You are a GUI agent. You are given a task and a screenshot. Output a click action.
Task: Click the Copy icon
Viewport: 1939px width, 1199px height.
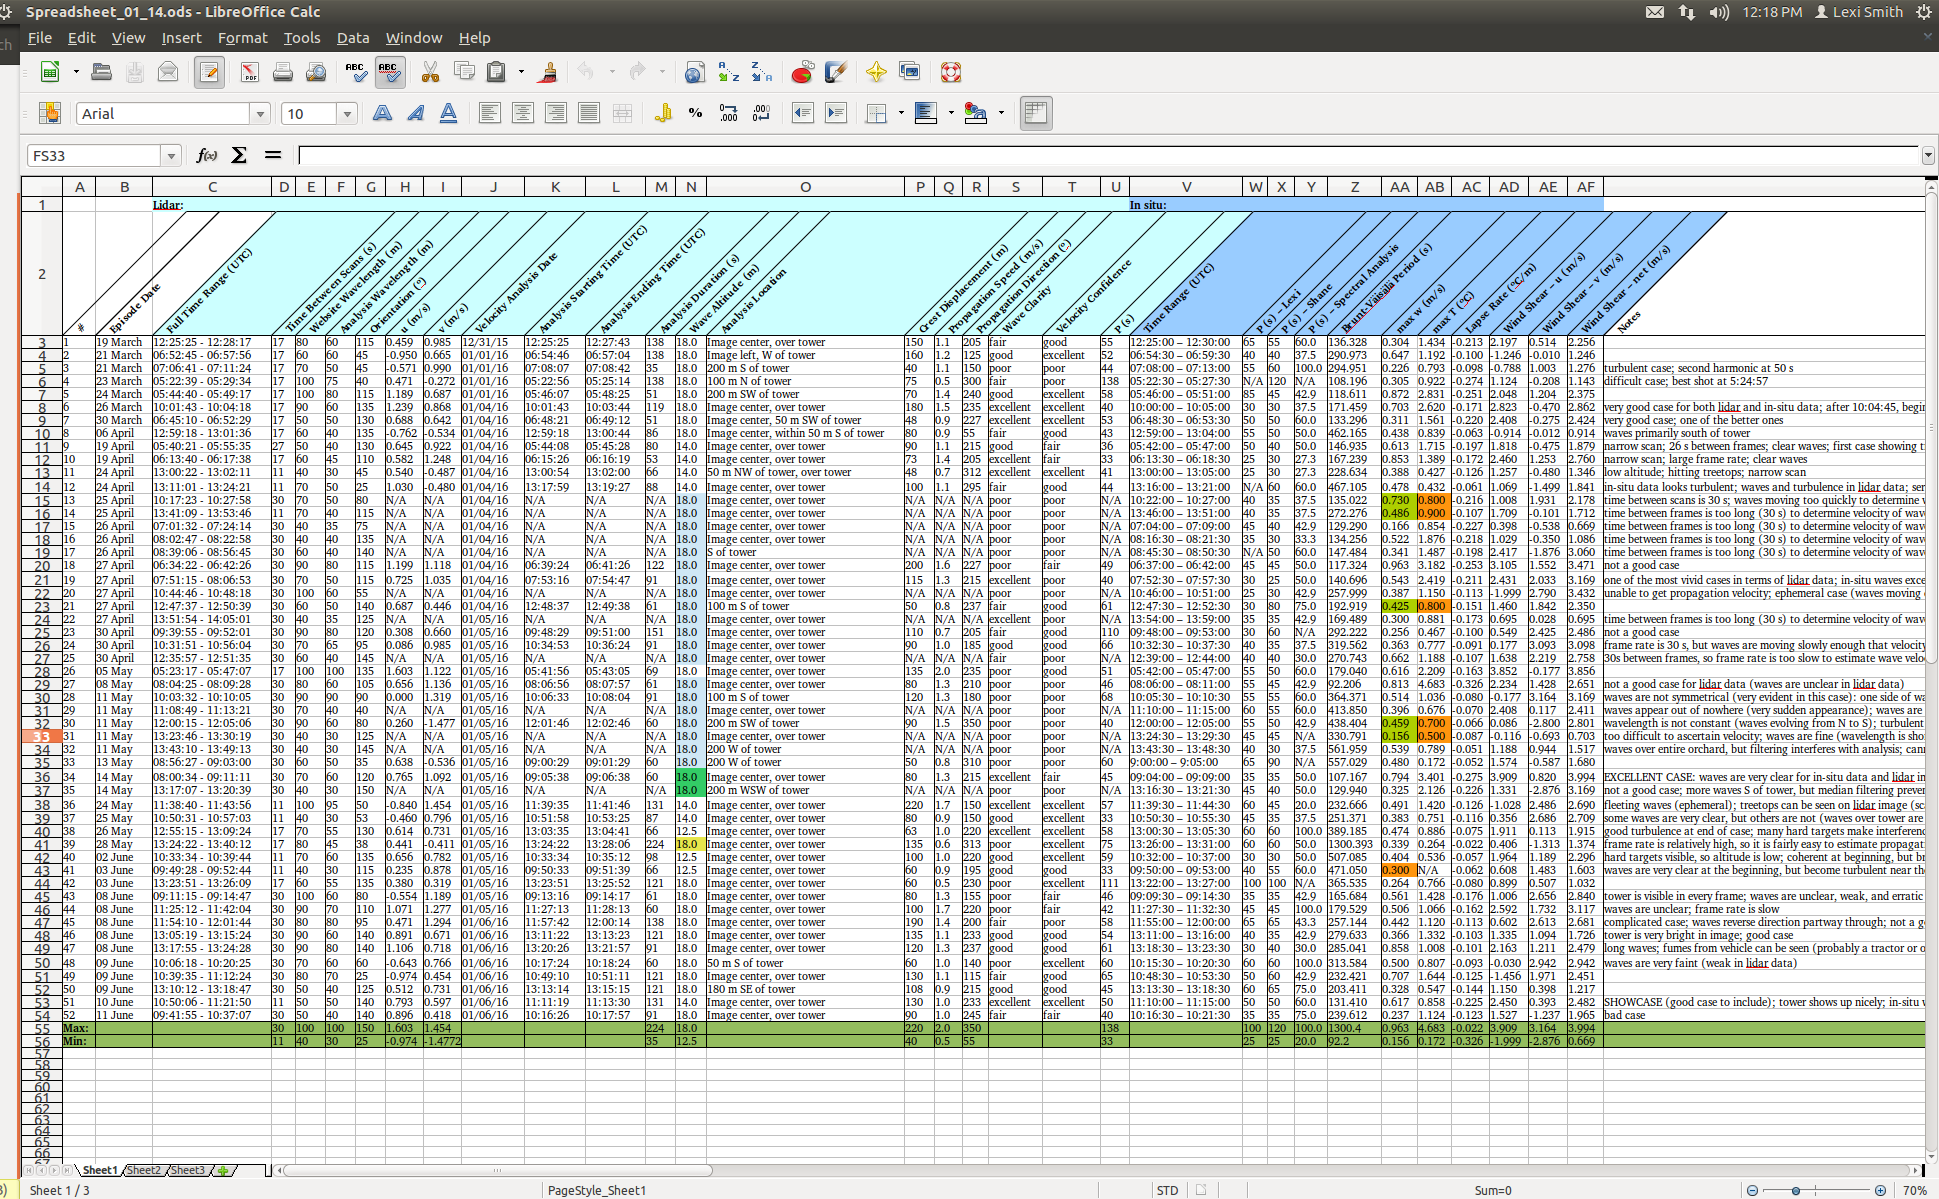click(464, 72)
